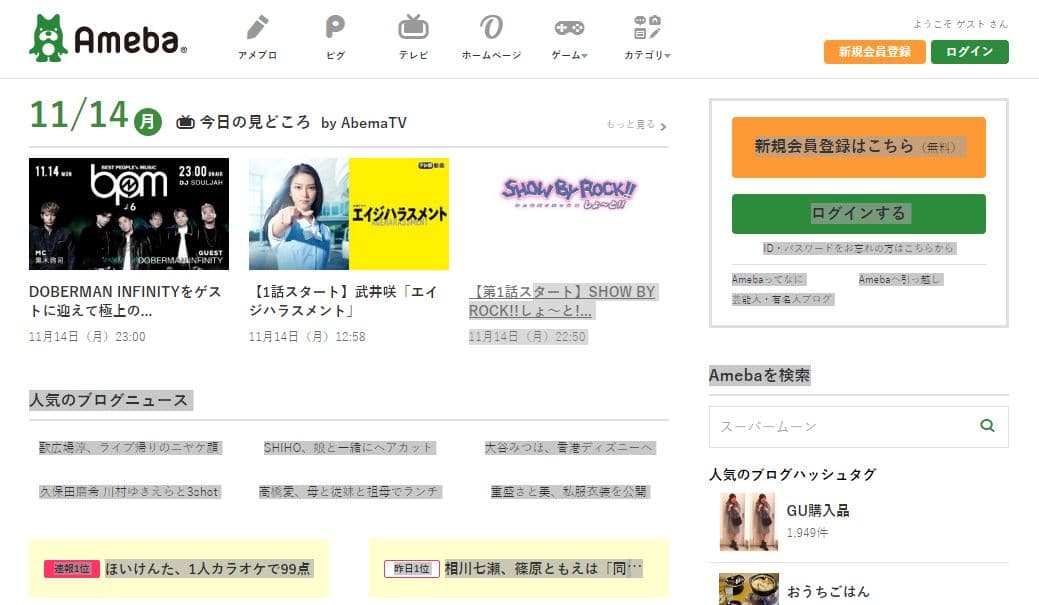Open news 大谷みつほ、香港ディズニーへ
This screenshot has height=605, width=1039.
pos(569,447)
